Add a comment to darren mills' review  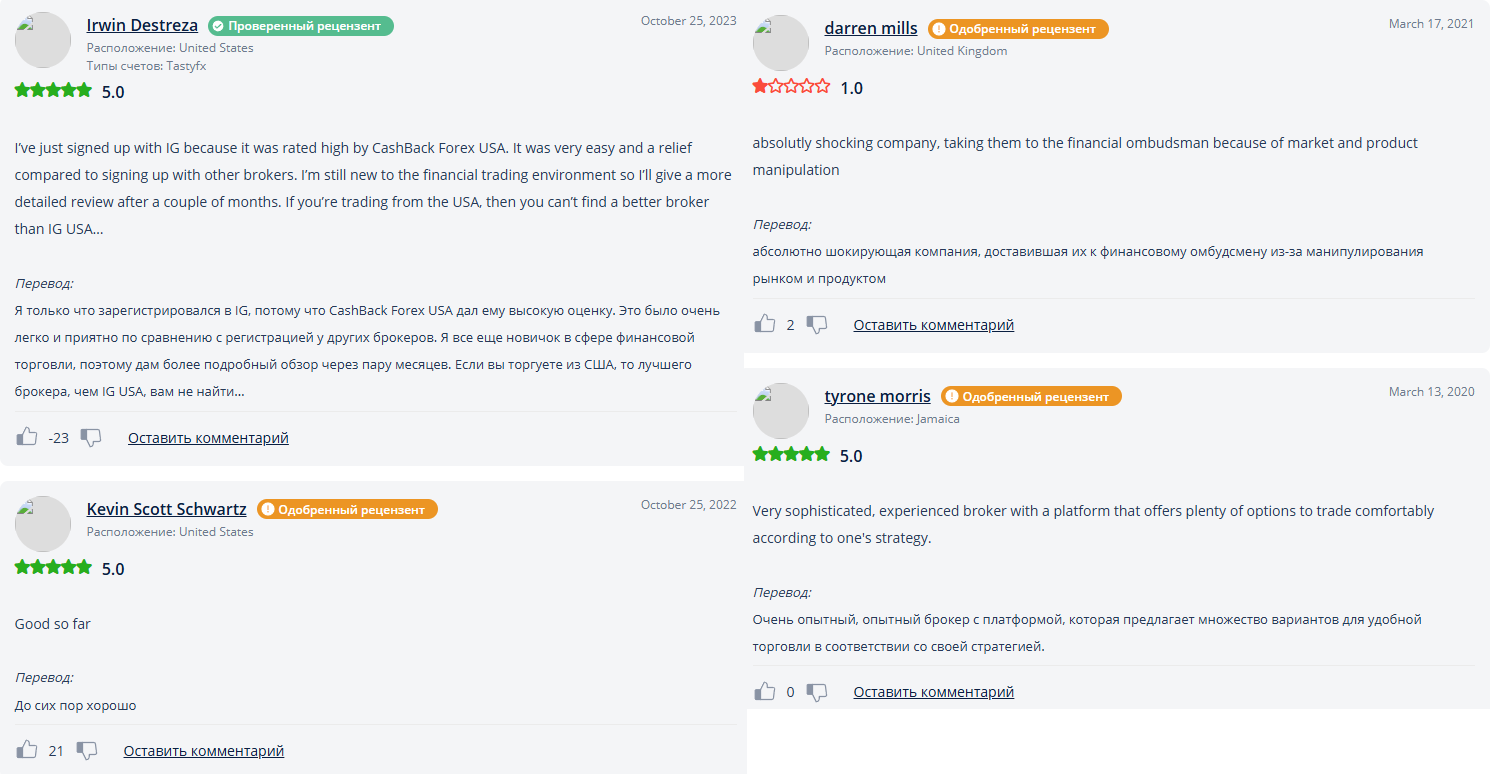[933, 325]
